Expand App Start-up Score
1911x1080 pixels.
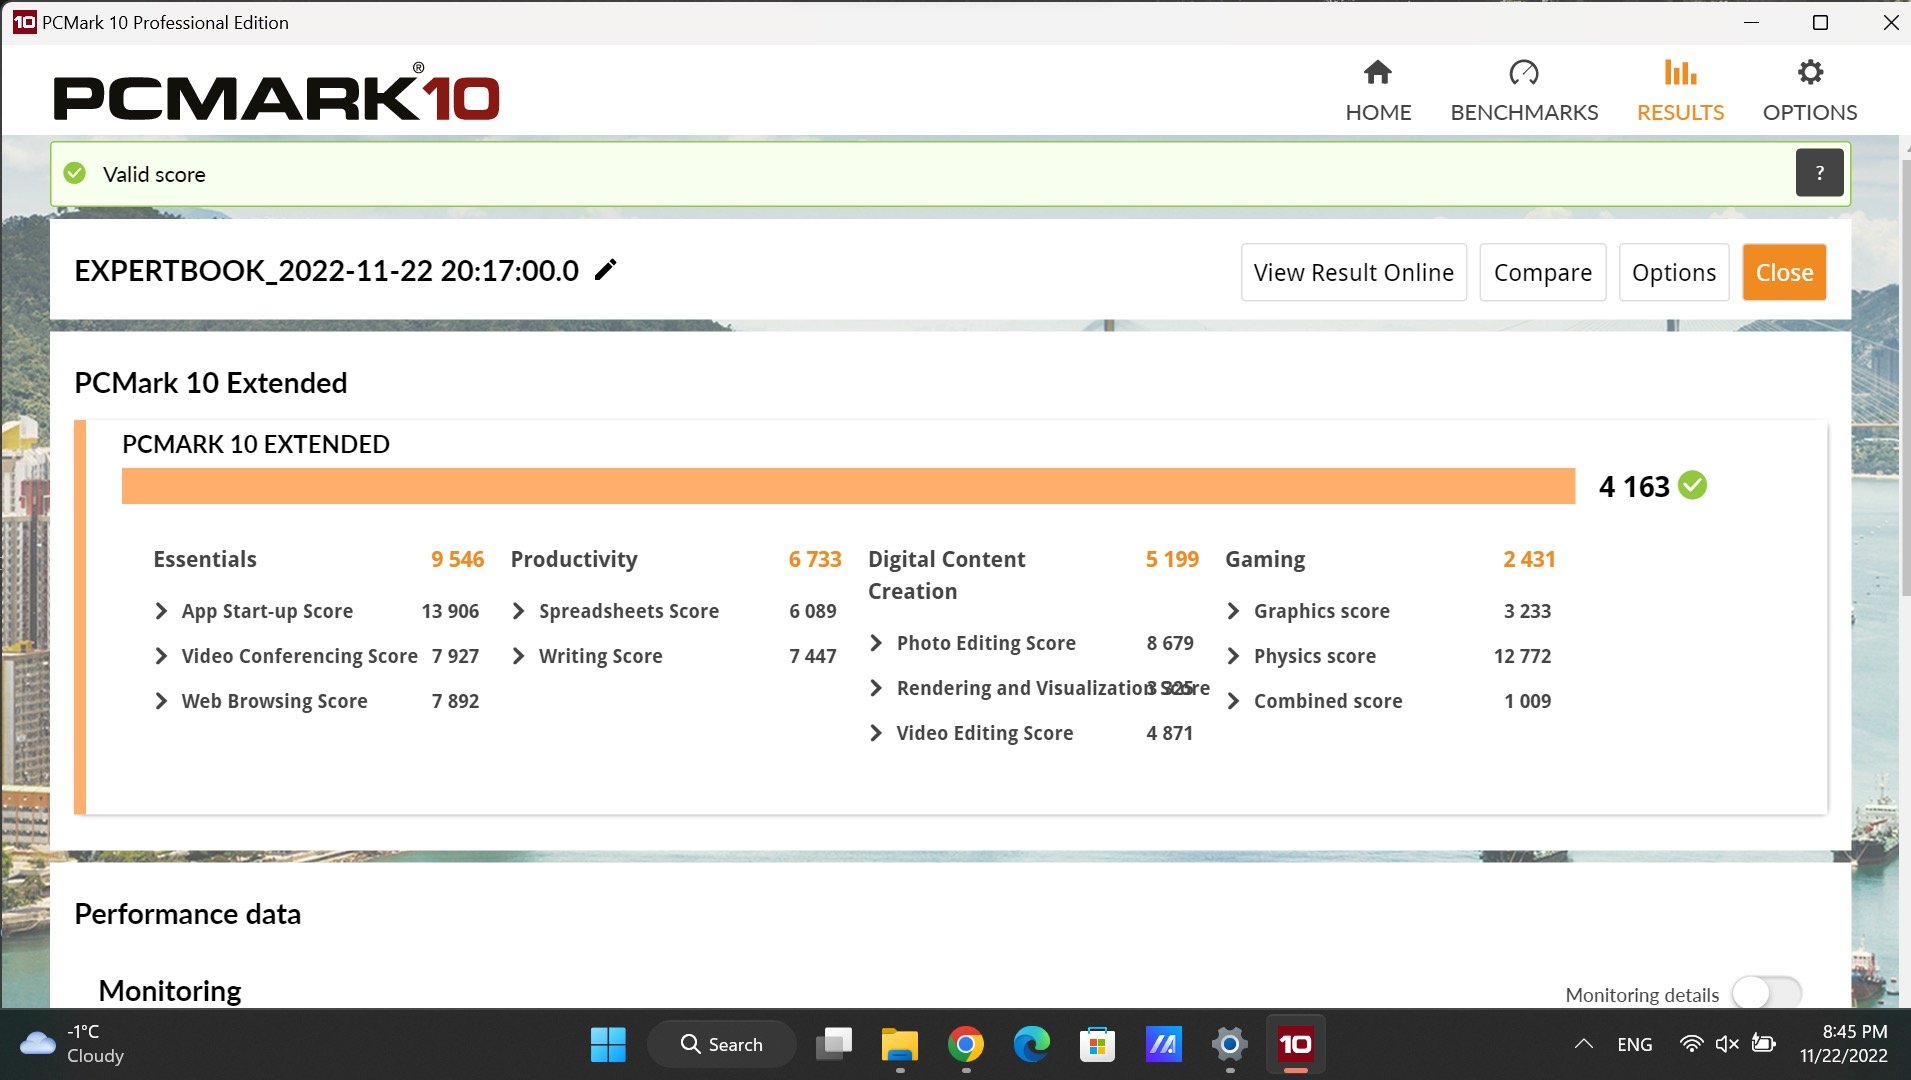[x=161, y=611]
